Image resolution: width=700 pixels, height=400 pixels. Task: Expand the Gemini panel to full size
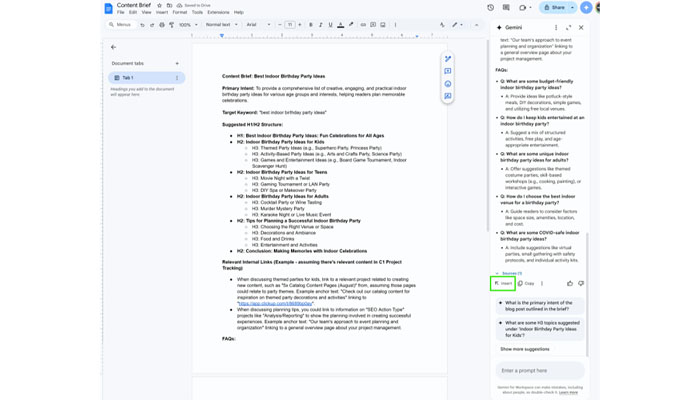point(568,27)
